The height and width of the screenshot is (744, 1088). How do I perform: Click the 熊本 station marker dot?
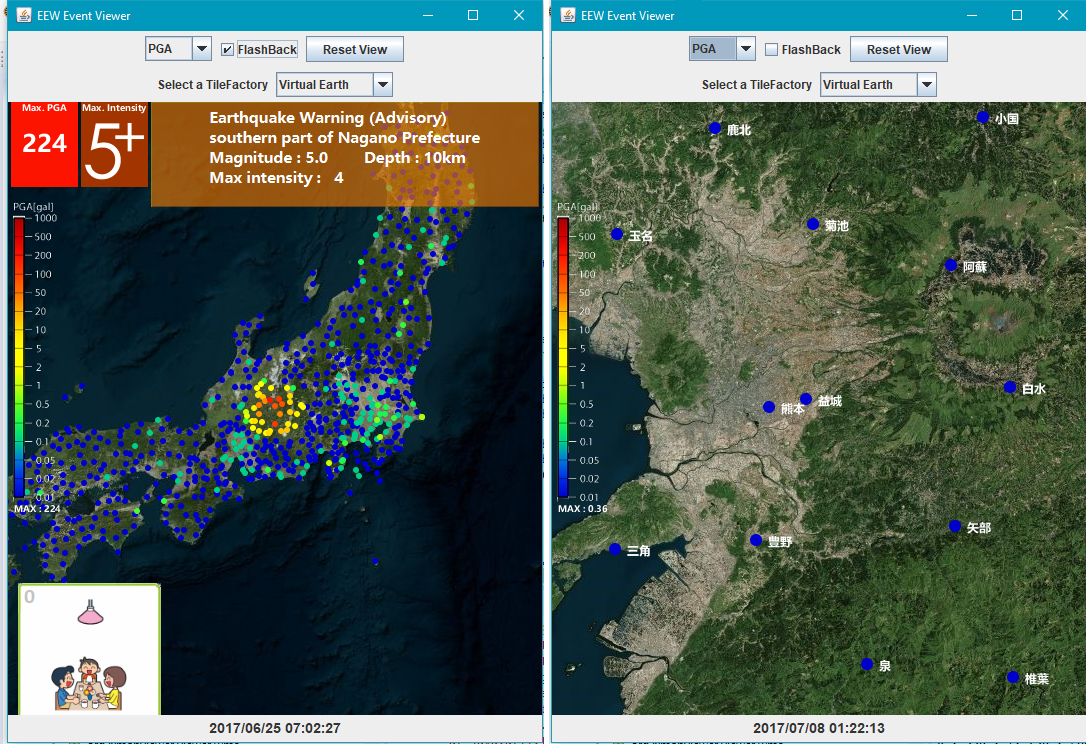[x=769, y=407]
